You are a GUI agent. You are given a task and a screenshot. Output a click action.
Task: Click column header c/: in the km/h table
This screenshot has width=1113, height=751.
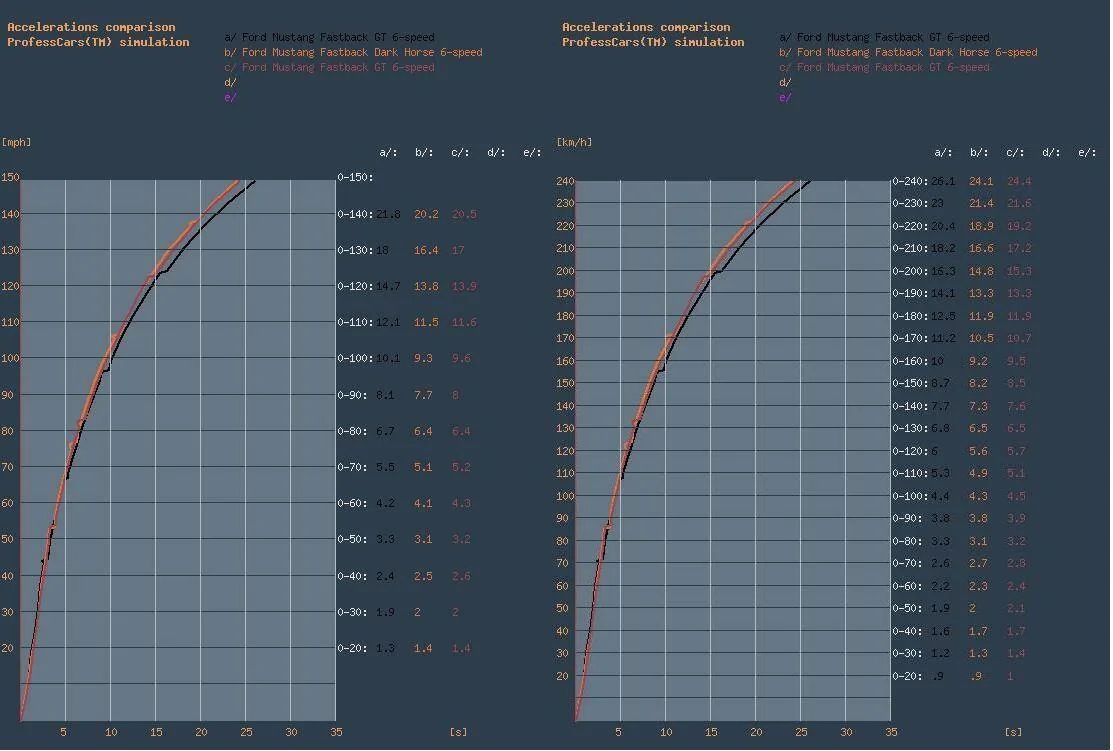[1015, 153]
